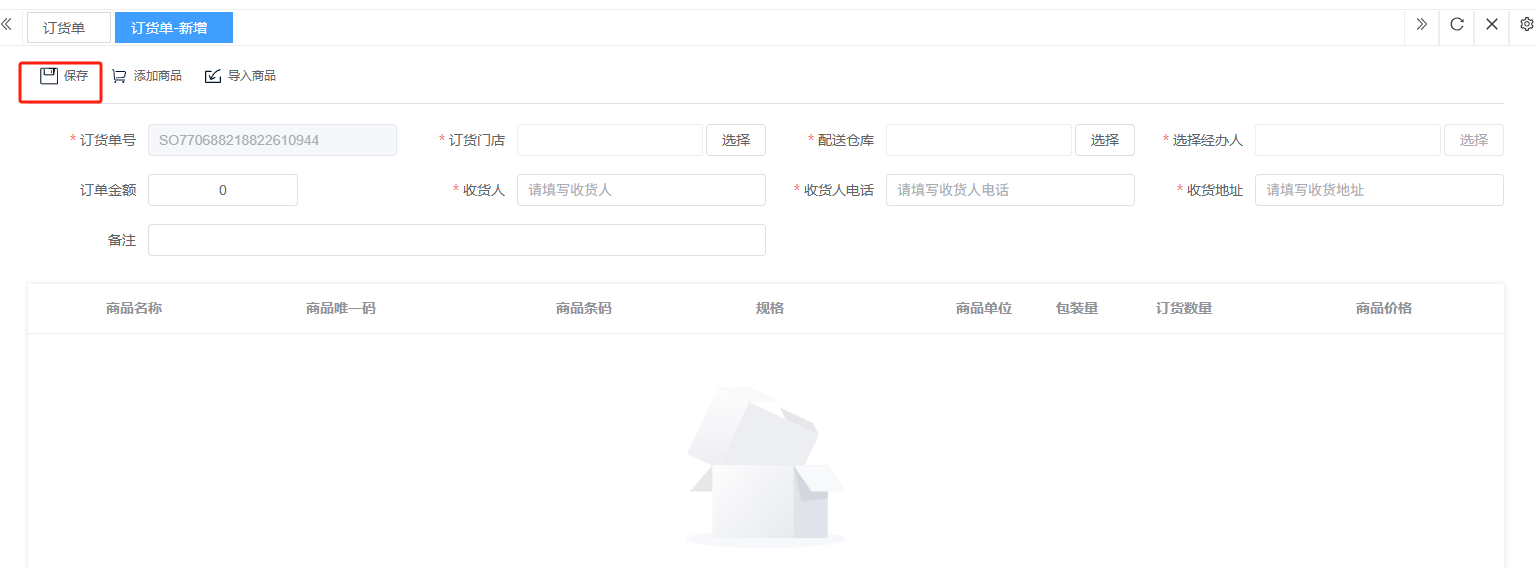Viewport: 1536px width, 568px height.
Task: Focus the 配送仓库 input field
Action: pyautogui.click(x=978, y=140)
